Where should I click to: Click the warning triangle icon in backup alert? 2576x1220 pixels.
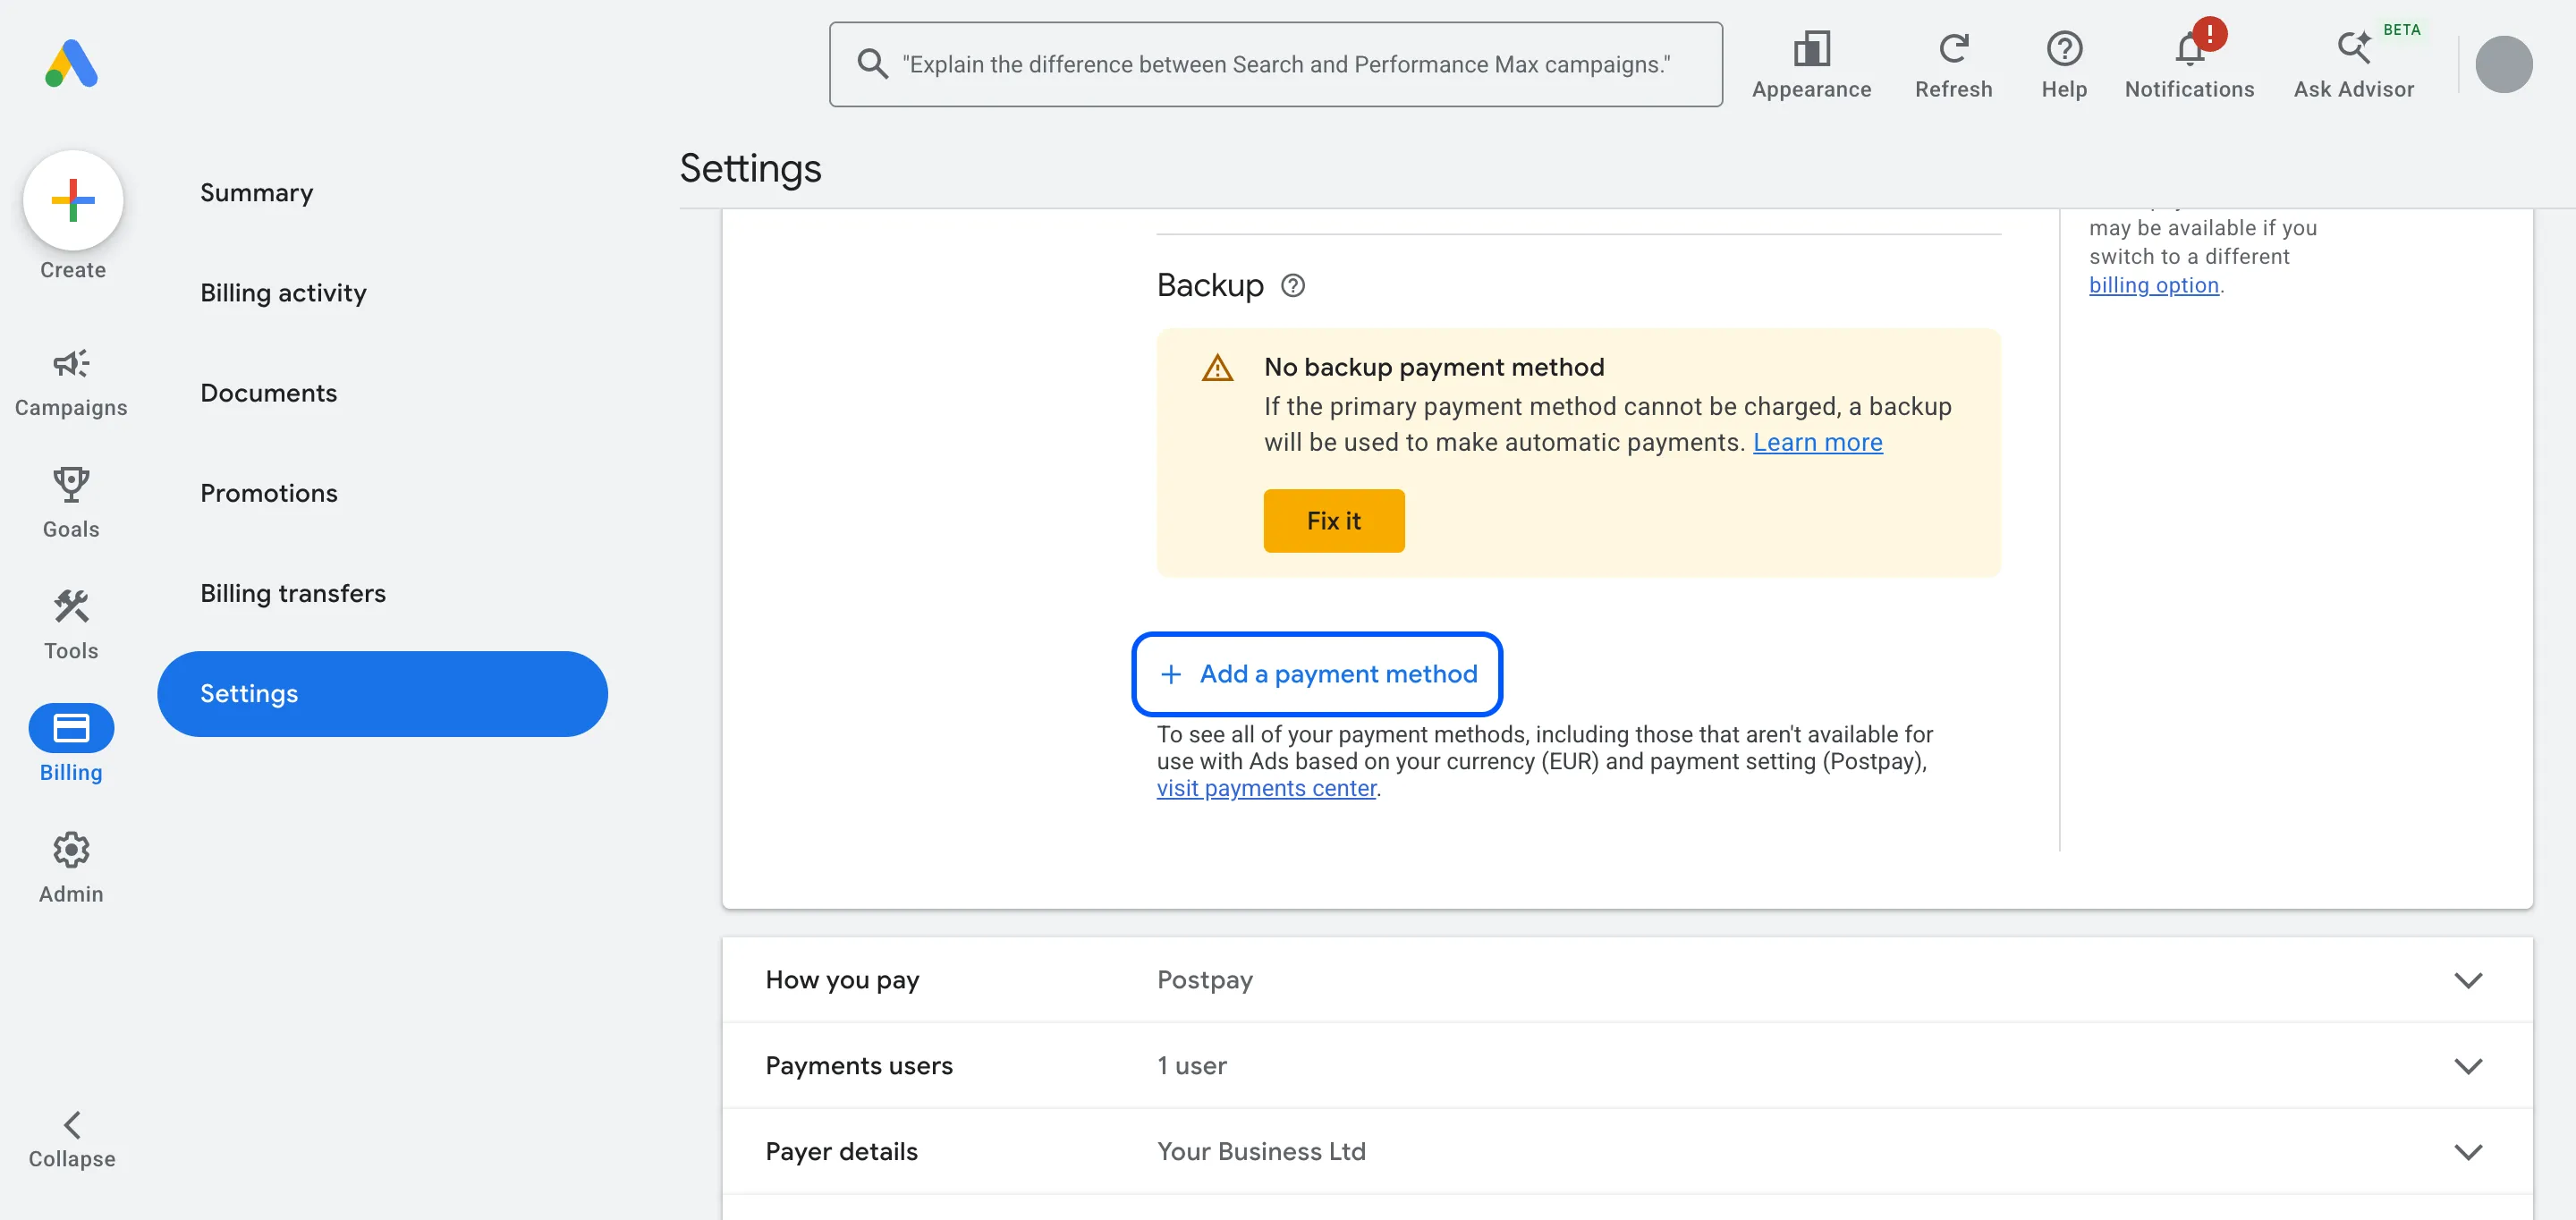(1217, 368)
